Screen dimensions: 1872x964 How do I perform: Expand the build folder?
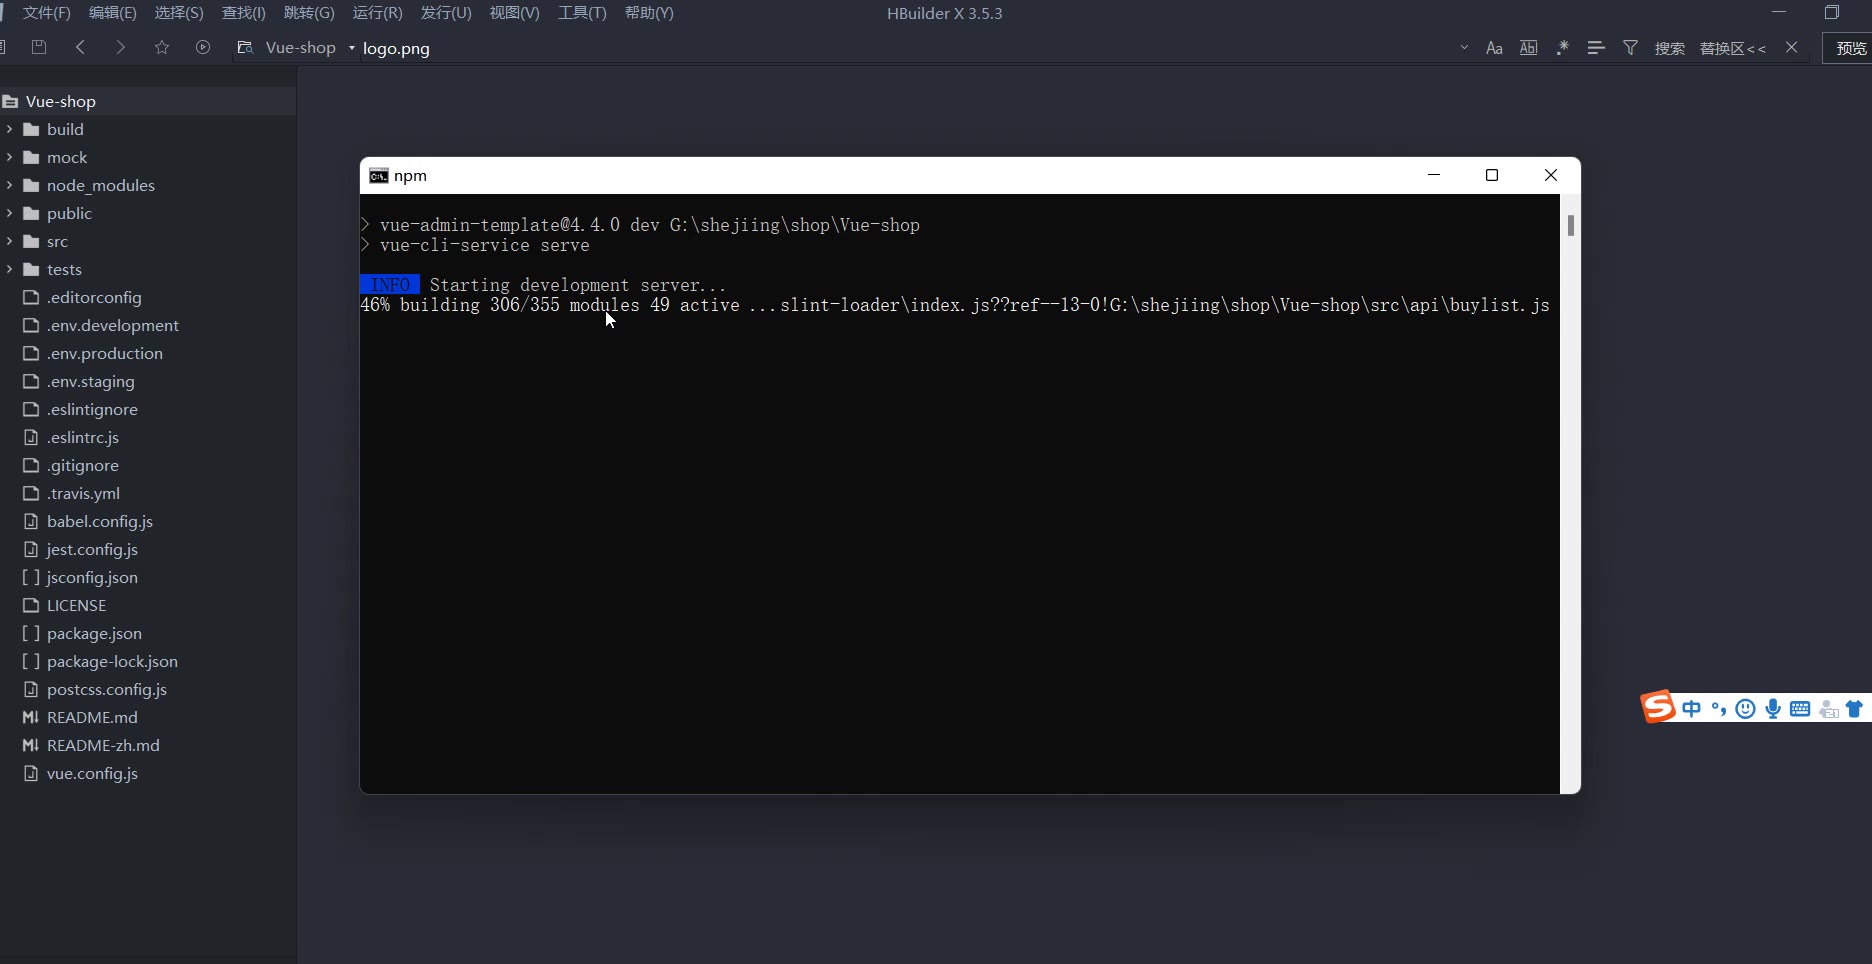point(9,129)
